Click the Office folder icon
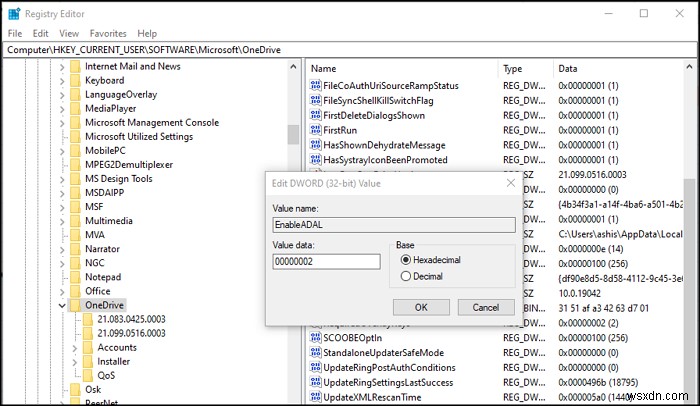This screenshot has width=700, height=406. [75, 291]
